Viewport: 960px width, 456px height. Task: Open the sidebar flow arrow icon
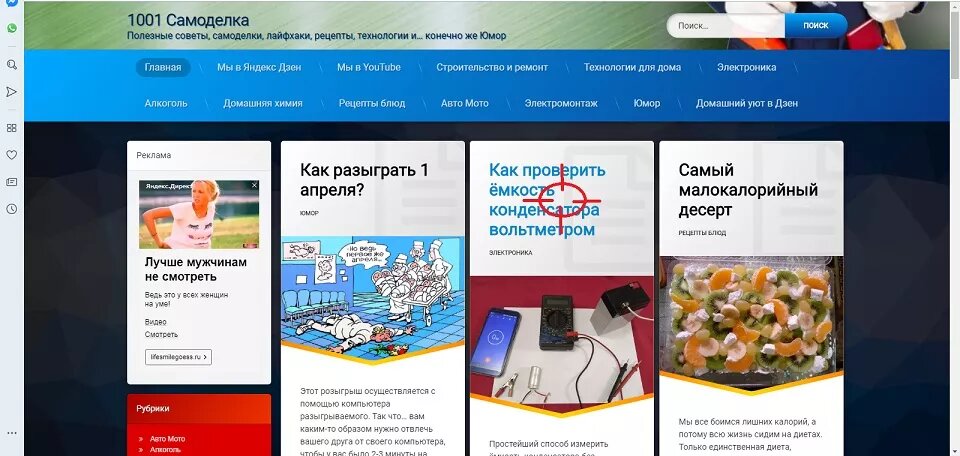[12, 92]
